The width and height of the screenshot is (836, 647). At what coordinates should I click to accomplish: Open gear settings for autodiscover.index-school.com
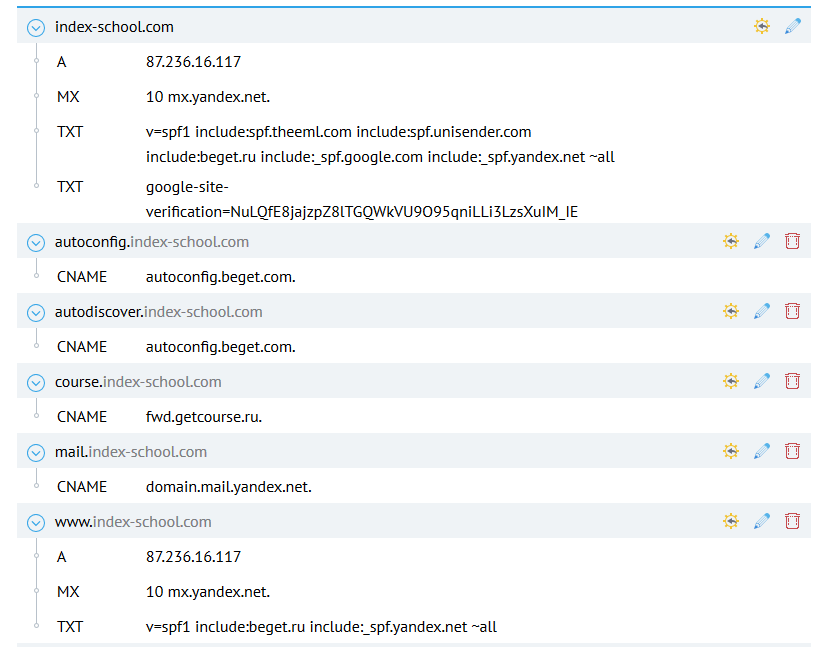coord(732,311)
